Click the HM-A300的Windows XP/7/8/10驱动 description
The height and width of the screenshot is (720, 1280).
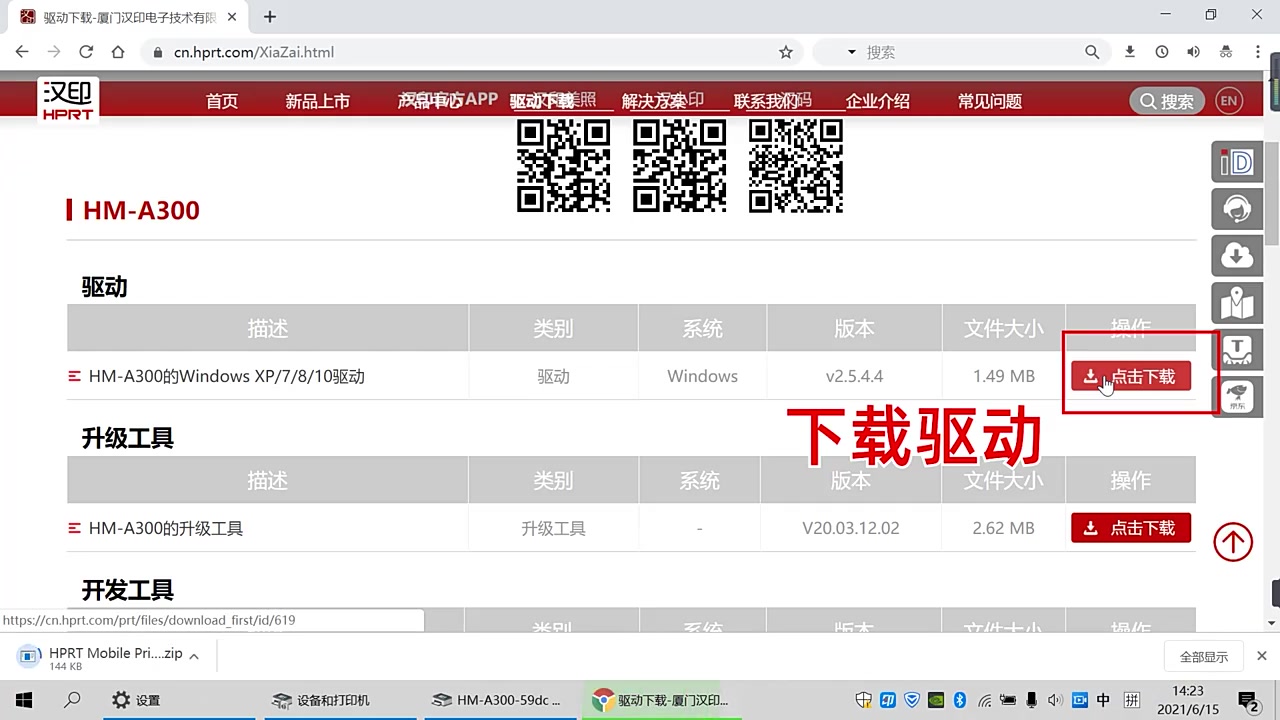[227, 376]
